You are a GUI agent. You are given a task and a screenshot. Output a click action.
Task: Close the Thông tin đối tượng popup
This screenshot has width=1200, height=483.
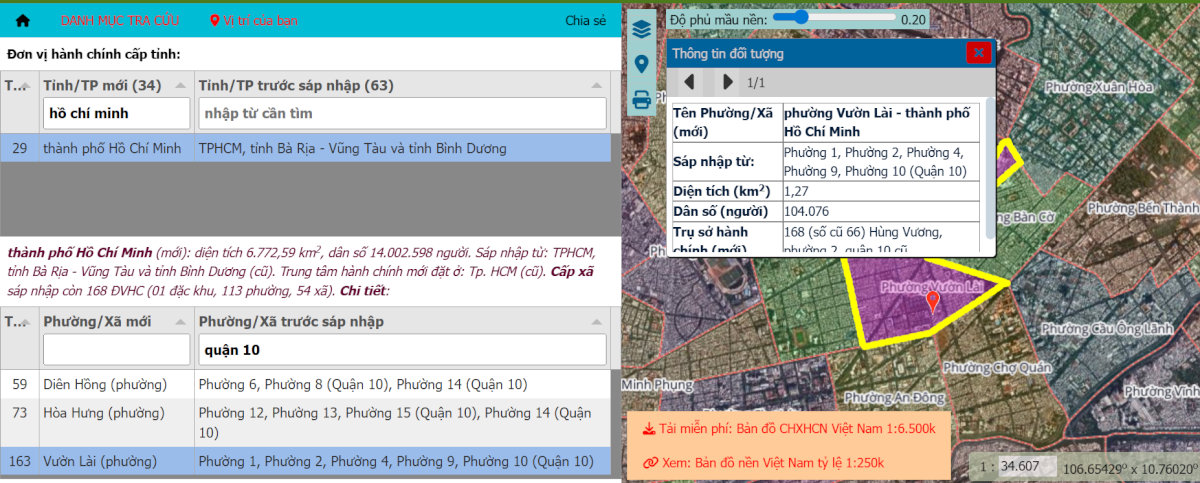(978, 53)
